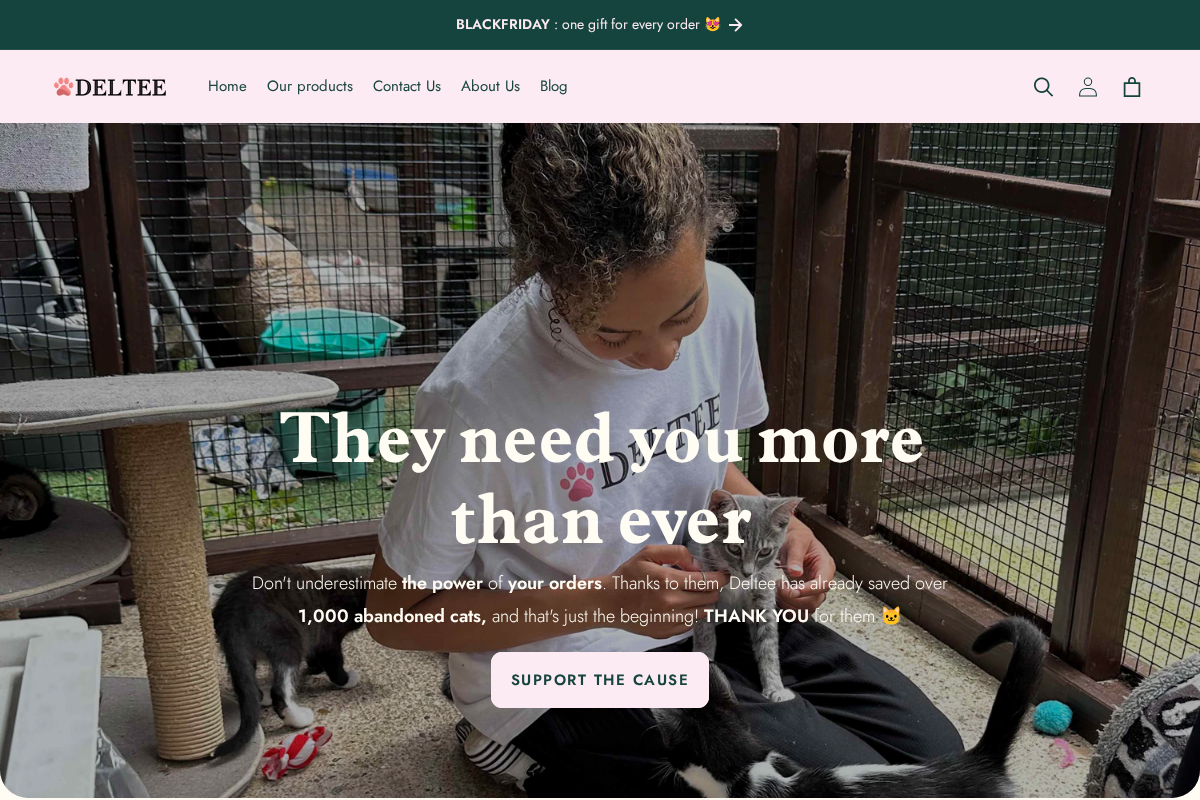
Task: Click the pink paw print on the shirt
Action: click(x=577, y=482)
